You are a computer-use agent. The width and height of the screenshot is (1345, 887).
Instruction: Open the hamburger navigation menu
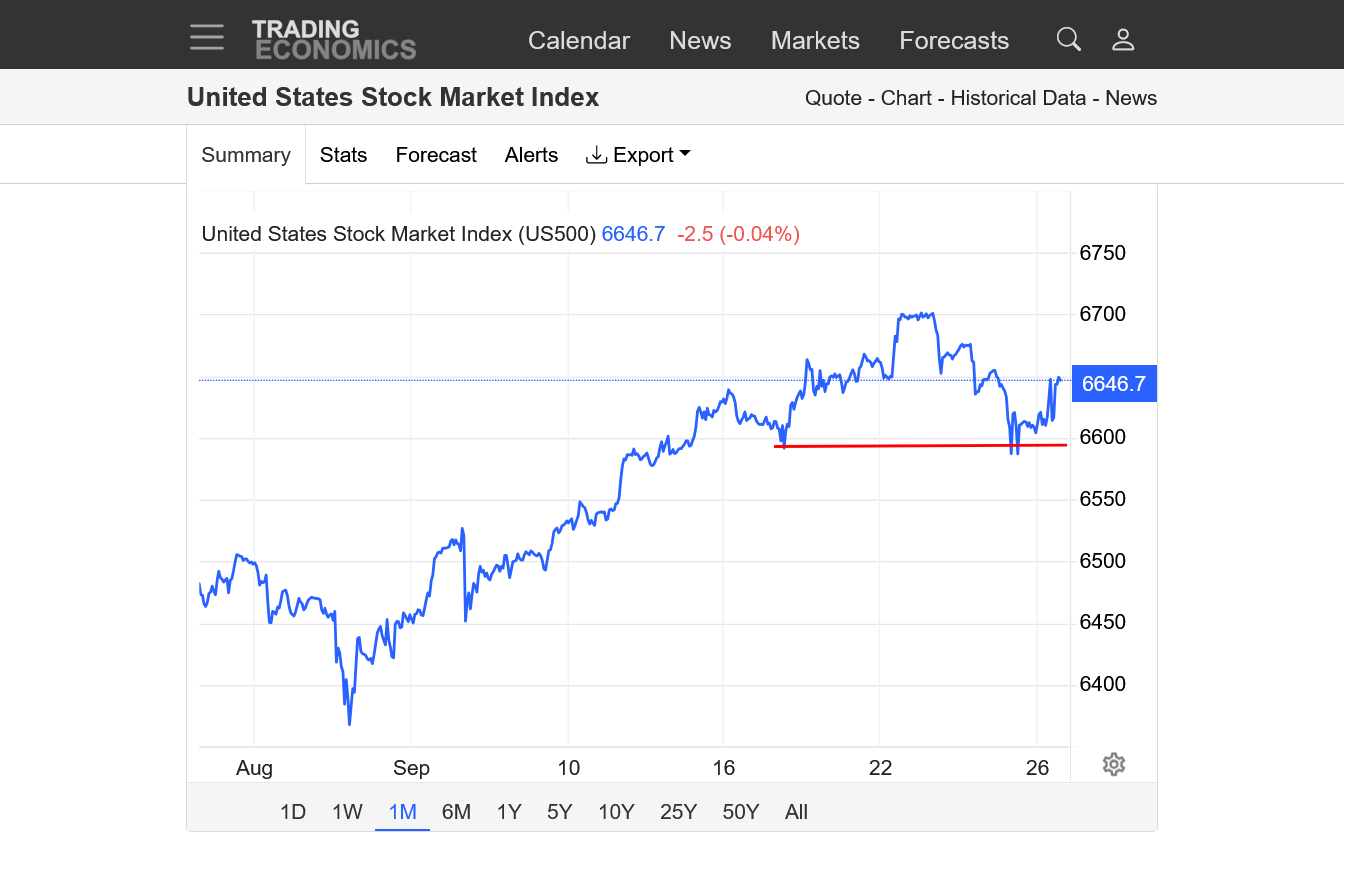click(207, 38)
